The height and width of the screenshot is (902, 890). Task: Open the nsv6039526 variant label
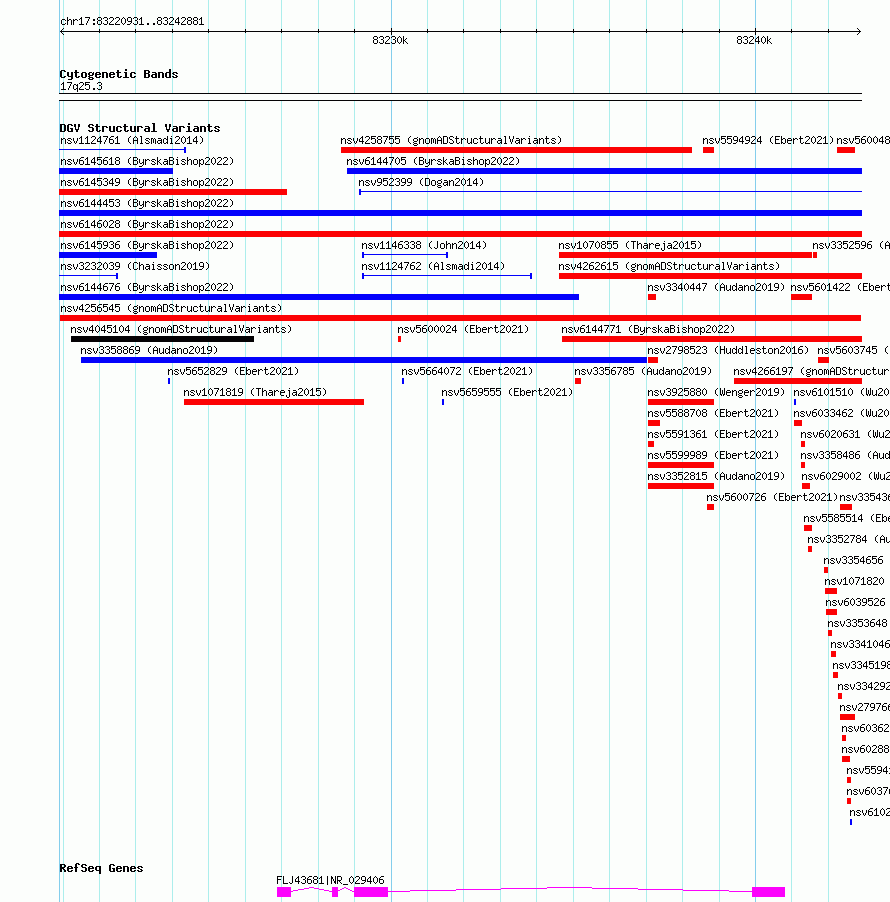click(x=855, y=602)
